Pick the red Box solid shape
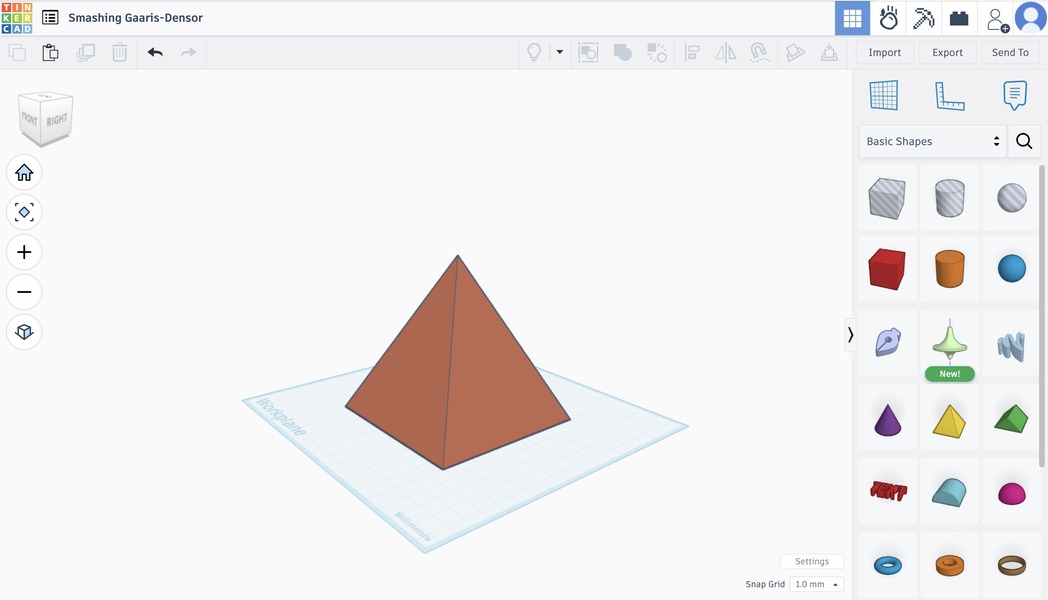Screen dimensions: 1048x600 tap(886, 269)
